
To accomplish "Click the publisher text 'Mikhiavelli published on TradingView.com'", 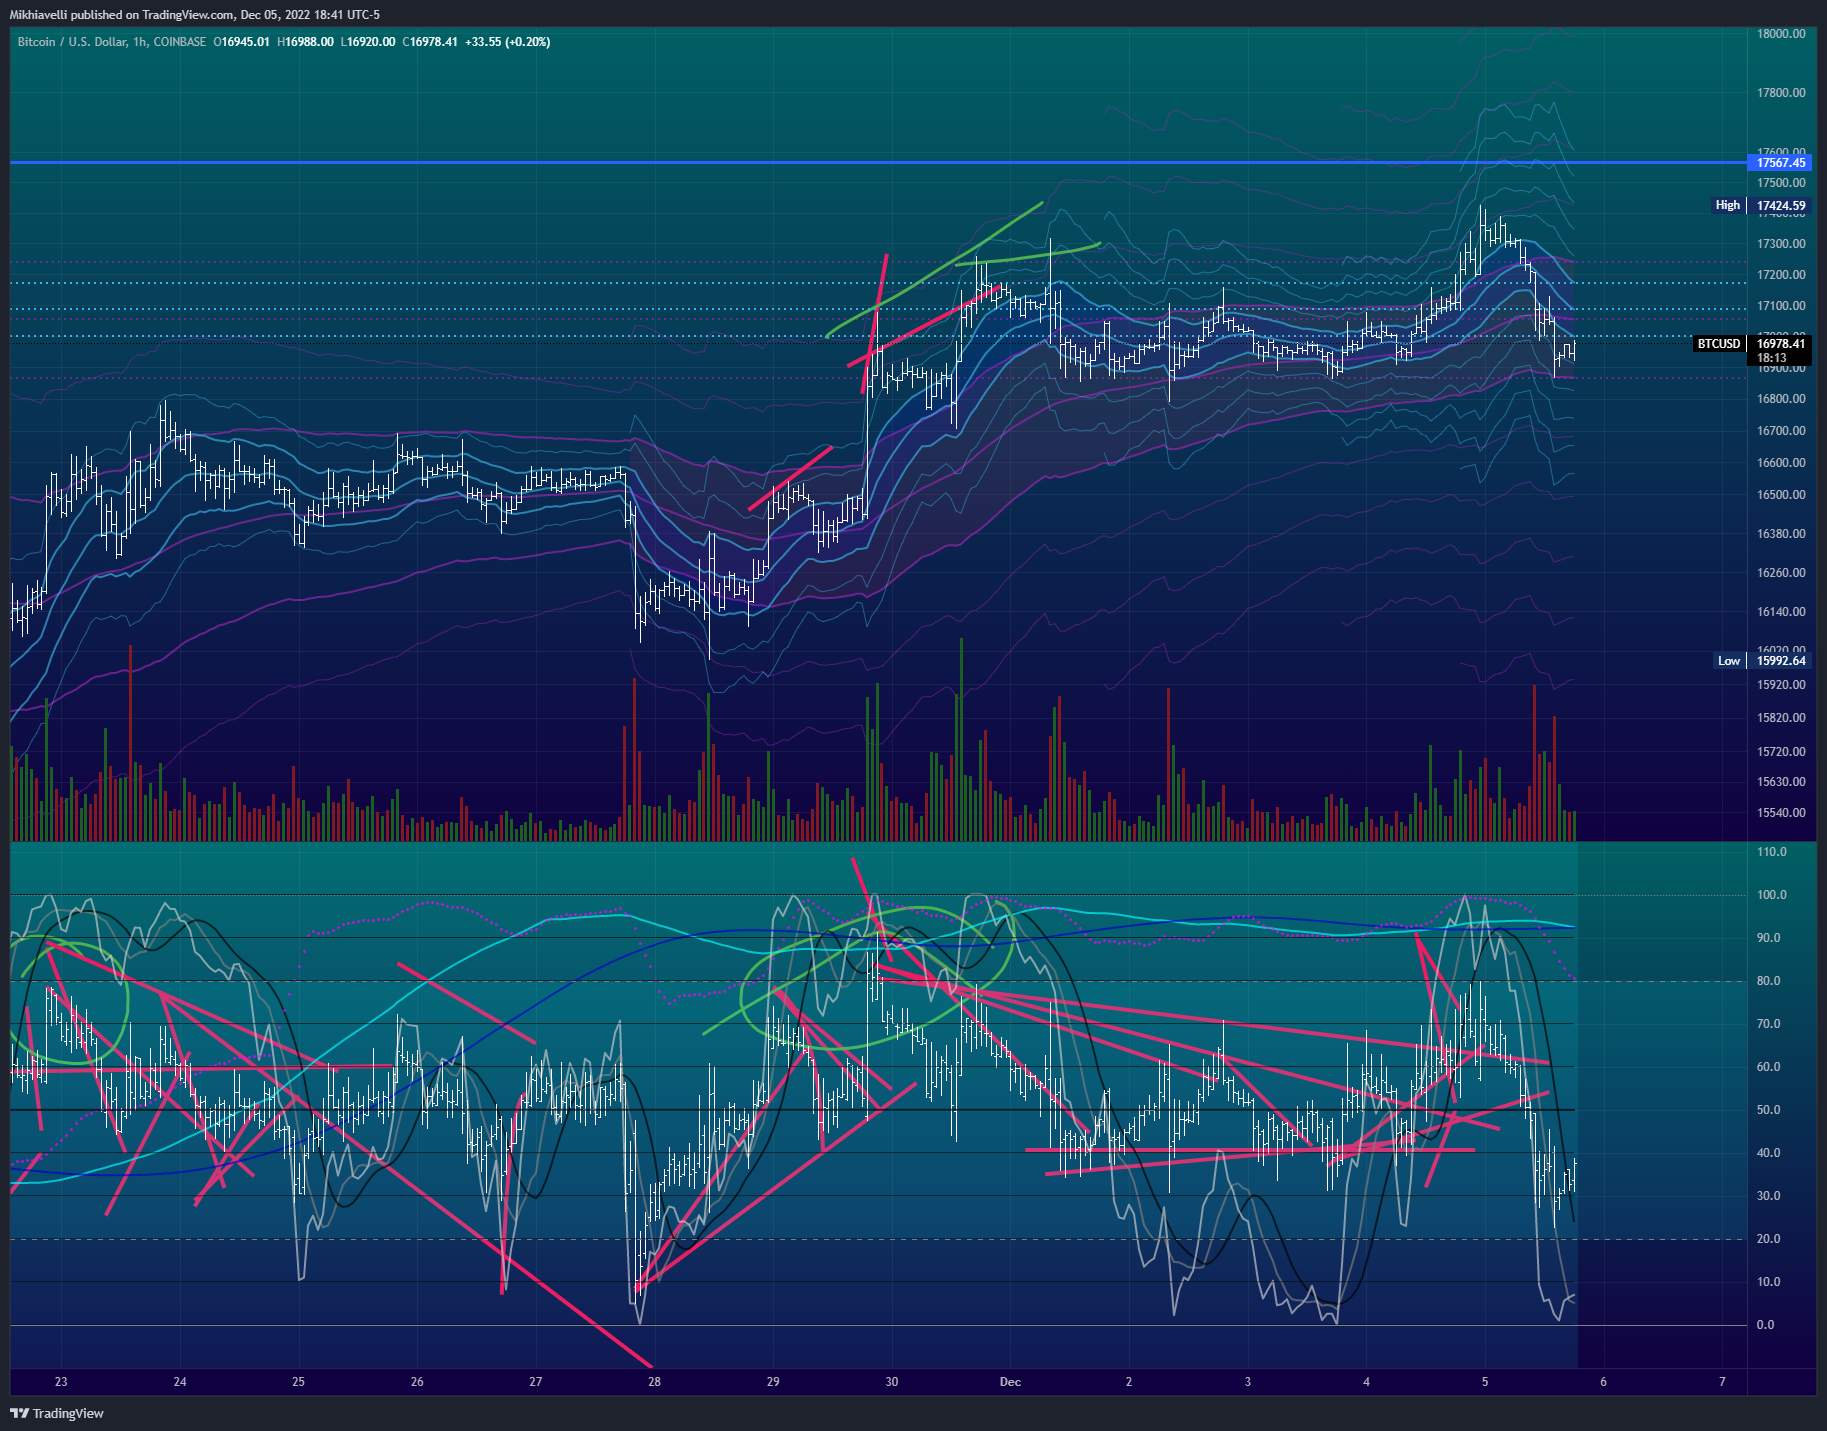I will pos(123,15).
